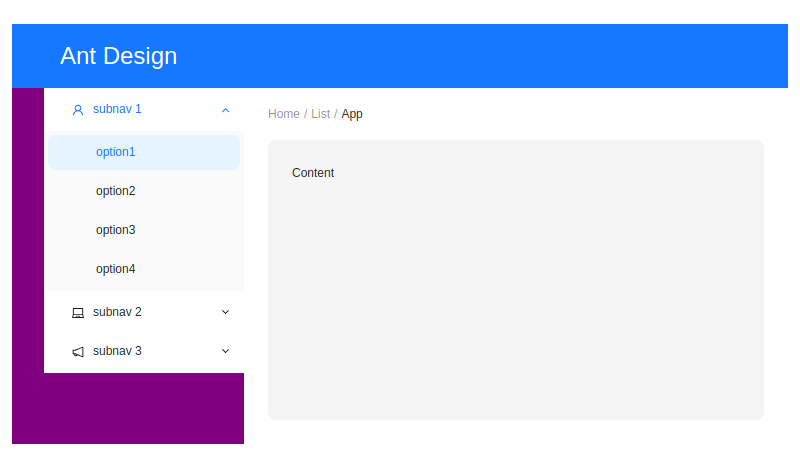Image resolution: width=800 pixels, height=468 pixels.
Task: Click the user icon beside subnav 1
Action: [78, 110]
